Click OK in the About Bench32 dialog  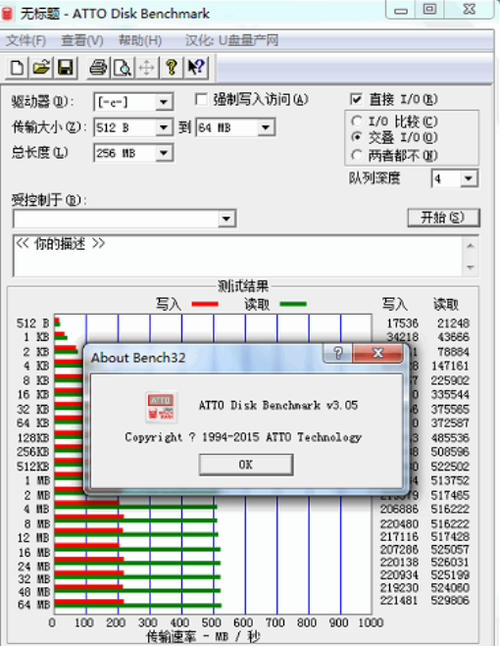tap(246, 465)
